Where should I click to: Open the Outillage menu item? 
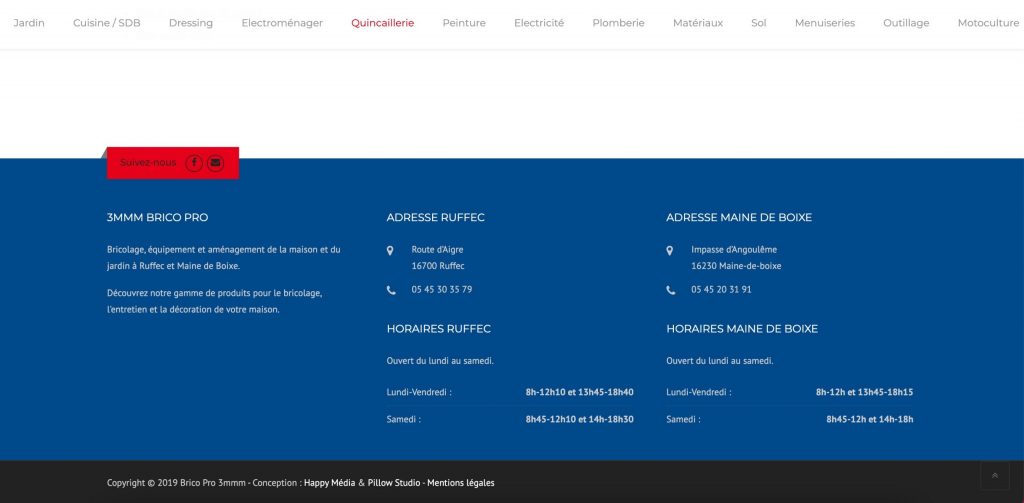[906, 23]
